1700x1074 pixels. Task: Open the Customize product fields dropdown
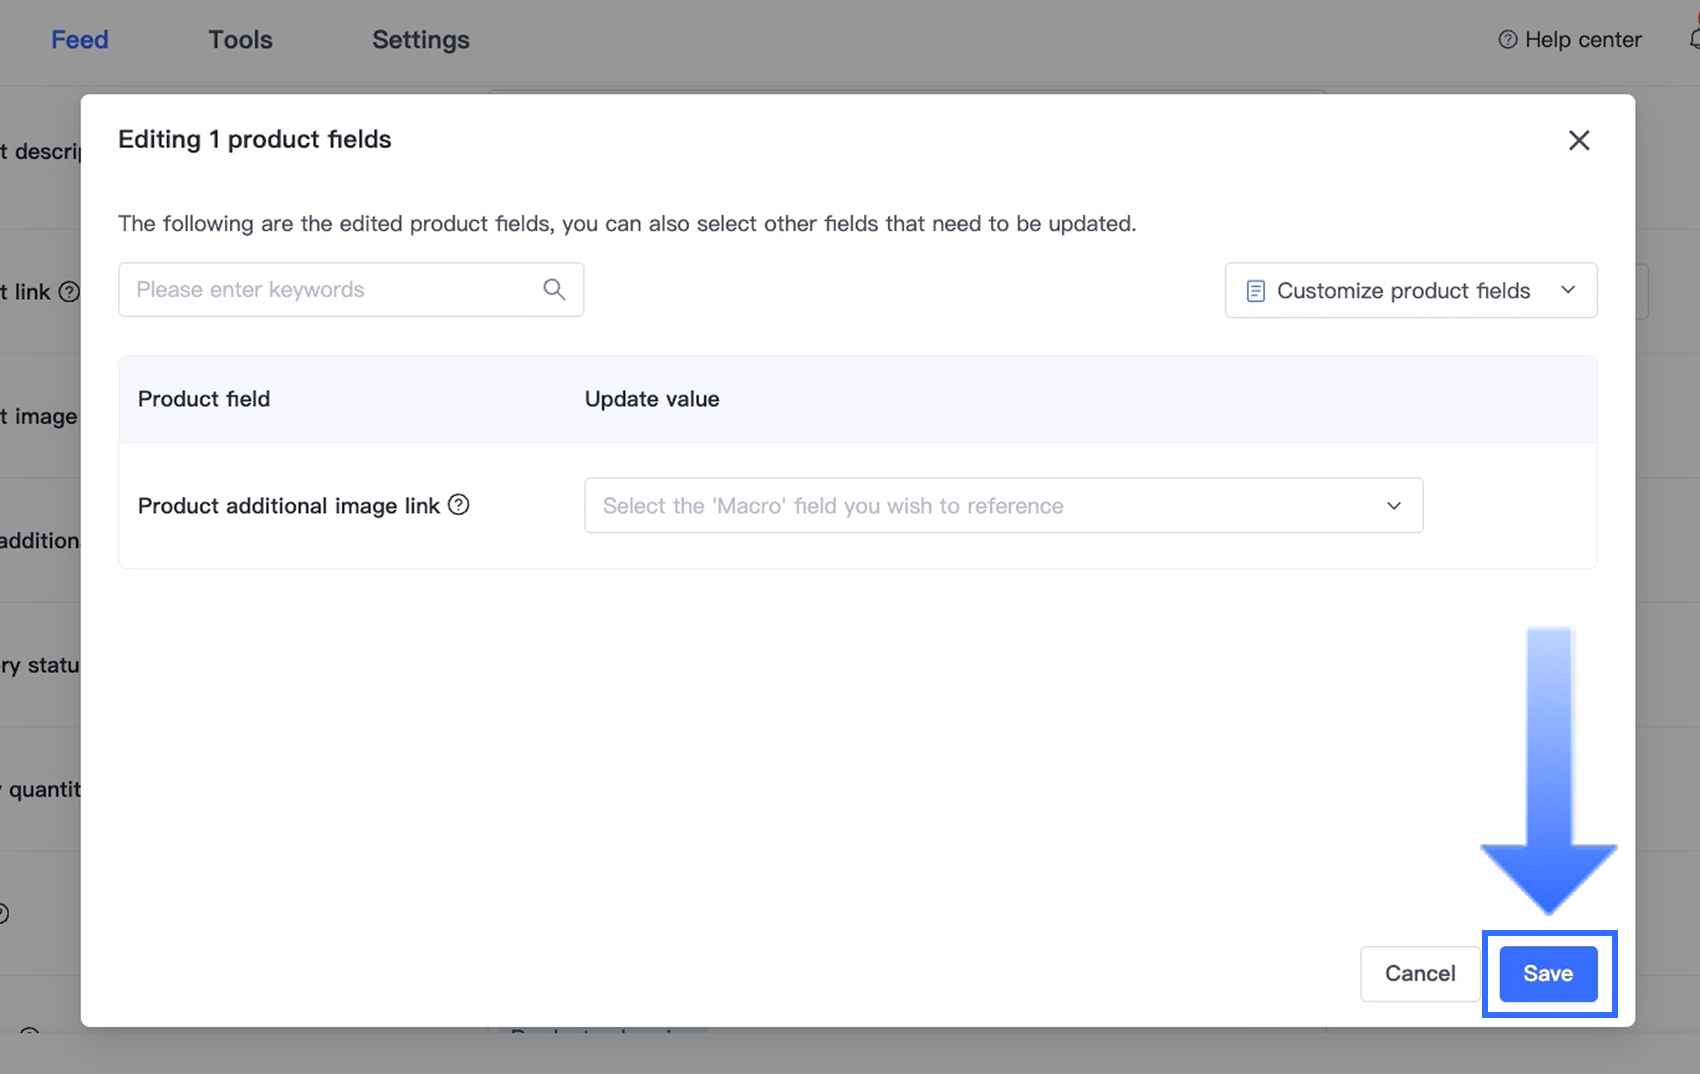[1410, 291]
